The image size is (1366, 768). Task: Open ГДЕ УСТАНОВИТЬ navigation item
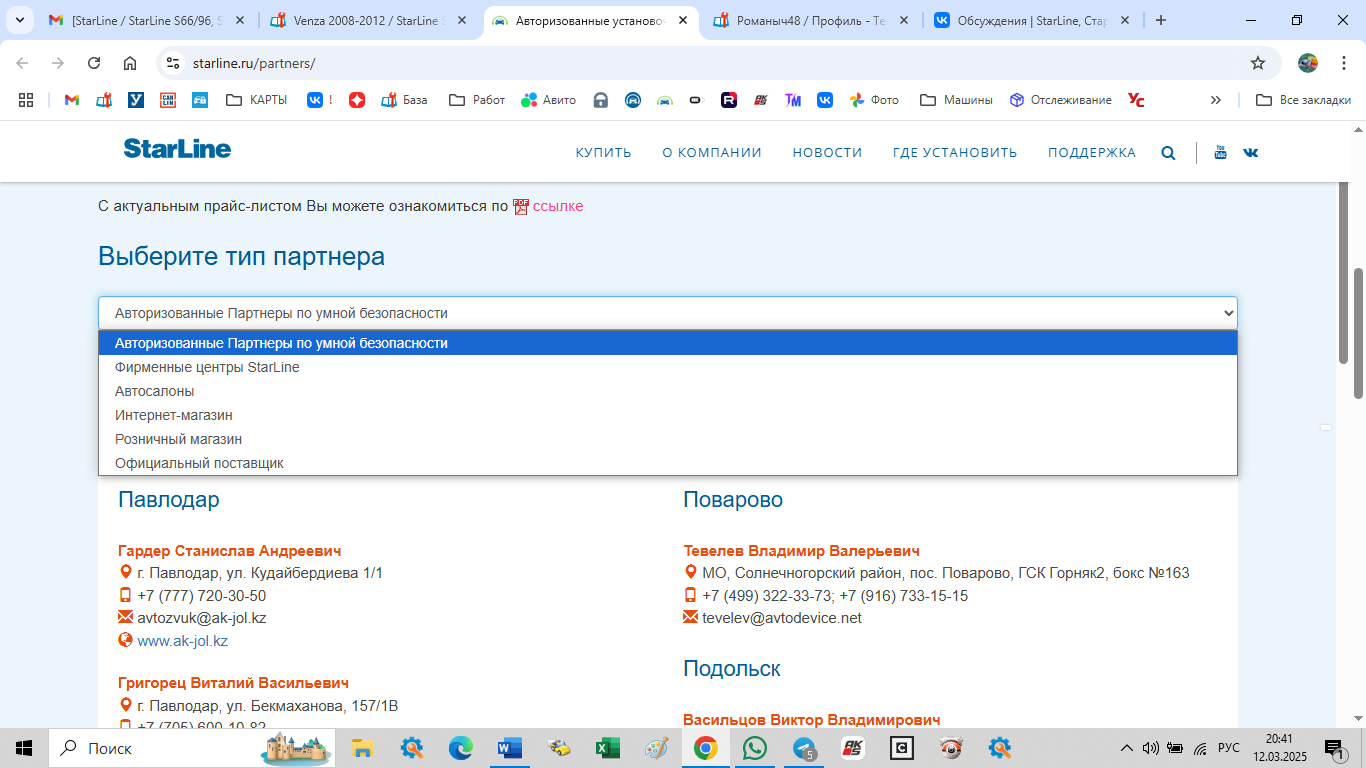(x=955, y=153)
